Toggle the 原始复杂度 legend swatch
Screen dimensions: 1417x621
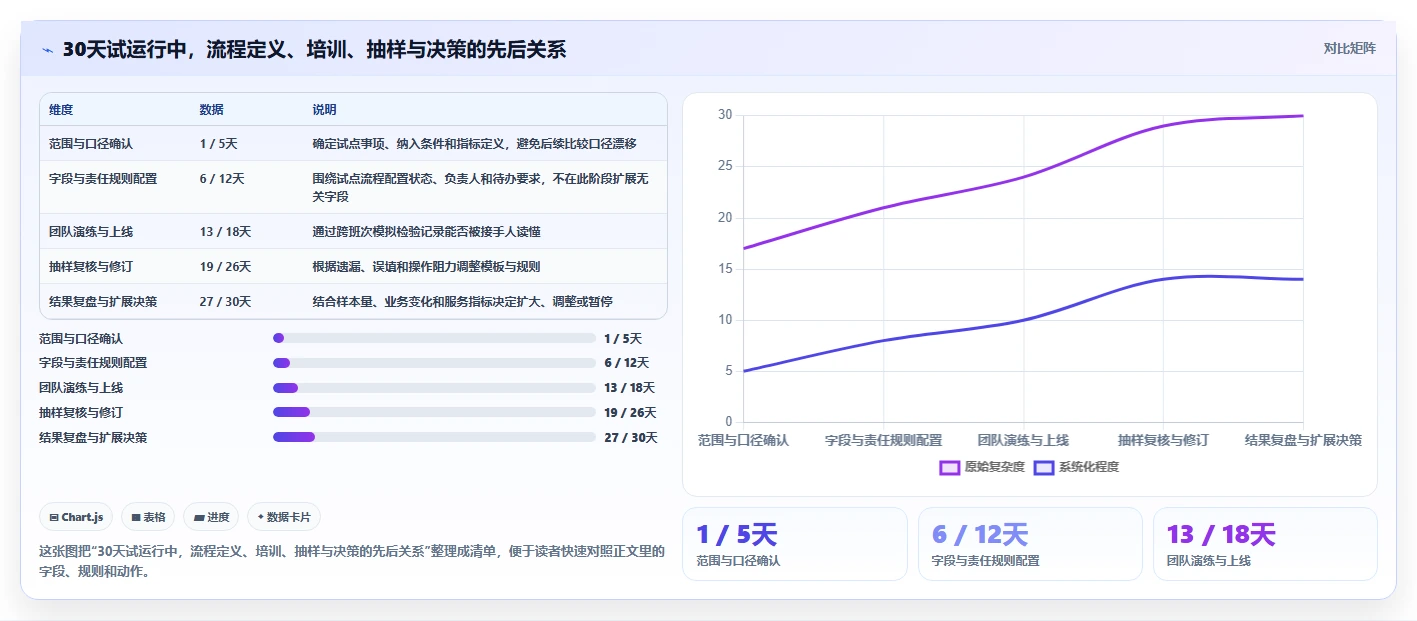[949, 467]
